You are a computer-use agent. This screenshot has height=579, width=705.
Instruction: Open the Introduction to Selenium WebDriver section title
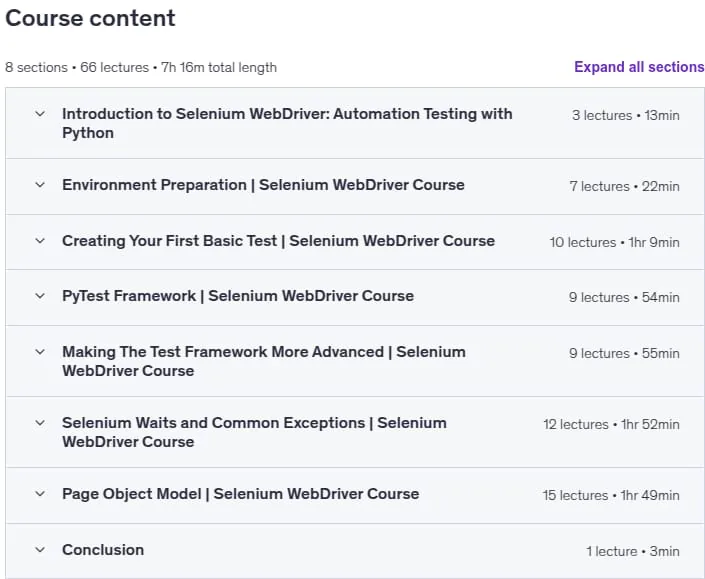pyautogui.click(x=287, y=123)
